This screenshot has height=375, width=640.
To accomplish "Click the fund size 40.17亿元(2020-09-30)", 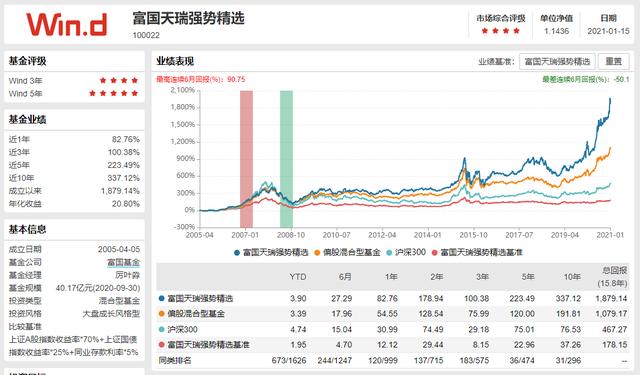I will point(98,288).
